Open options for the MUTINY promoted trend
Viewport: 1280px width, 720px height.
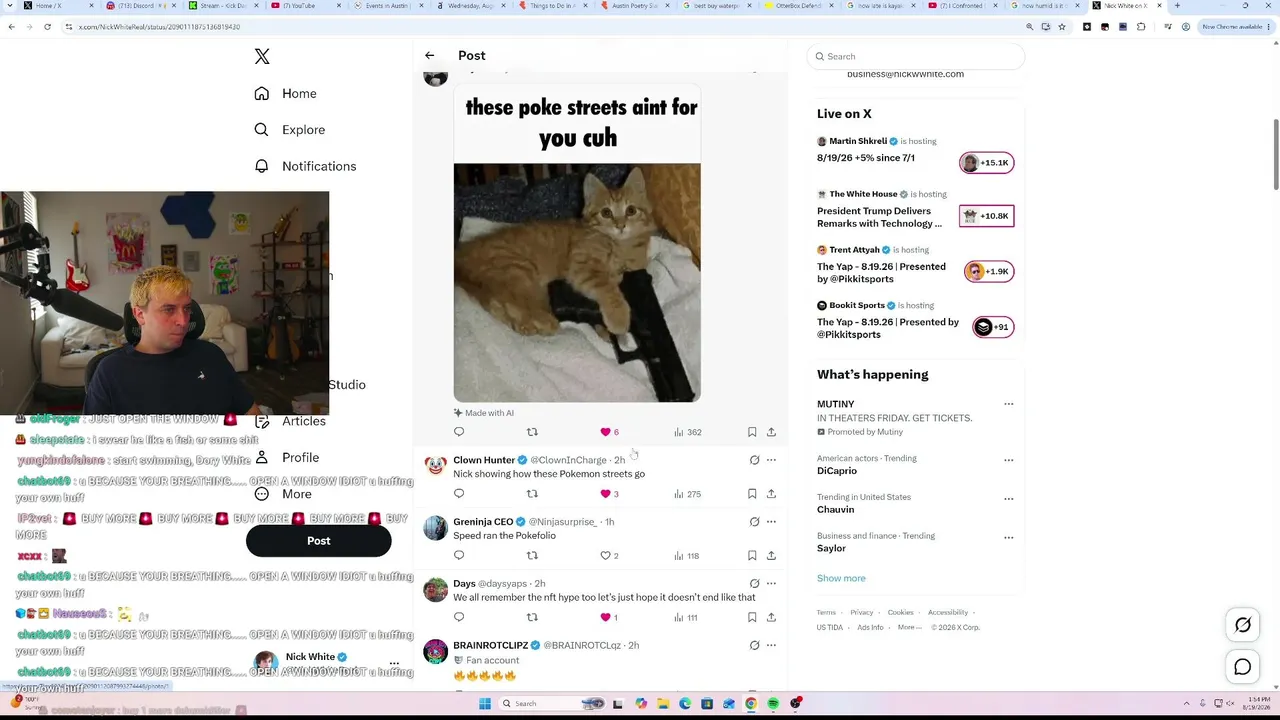(1008, 405)
